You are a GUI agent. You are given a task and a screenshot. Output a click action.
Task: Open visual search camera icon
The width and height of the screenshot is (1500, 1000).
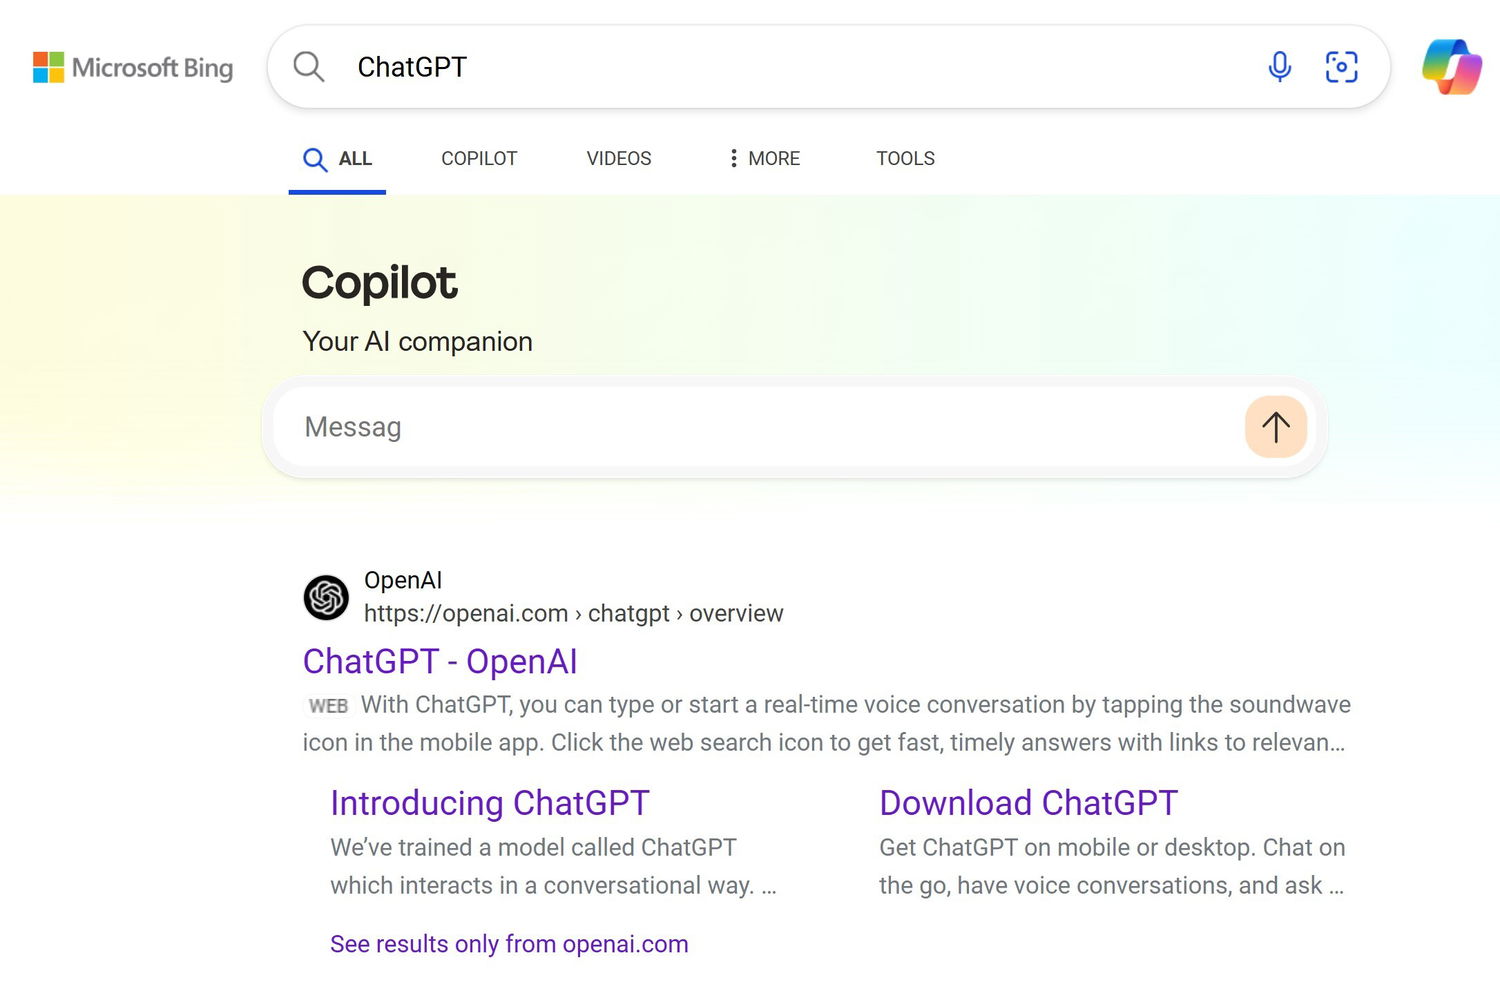click(x=1341, y=67)
